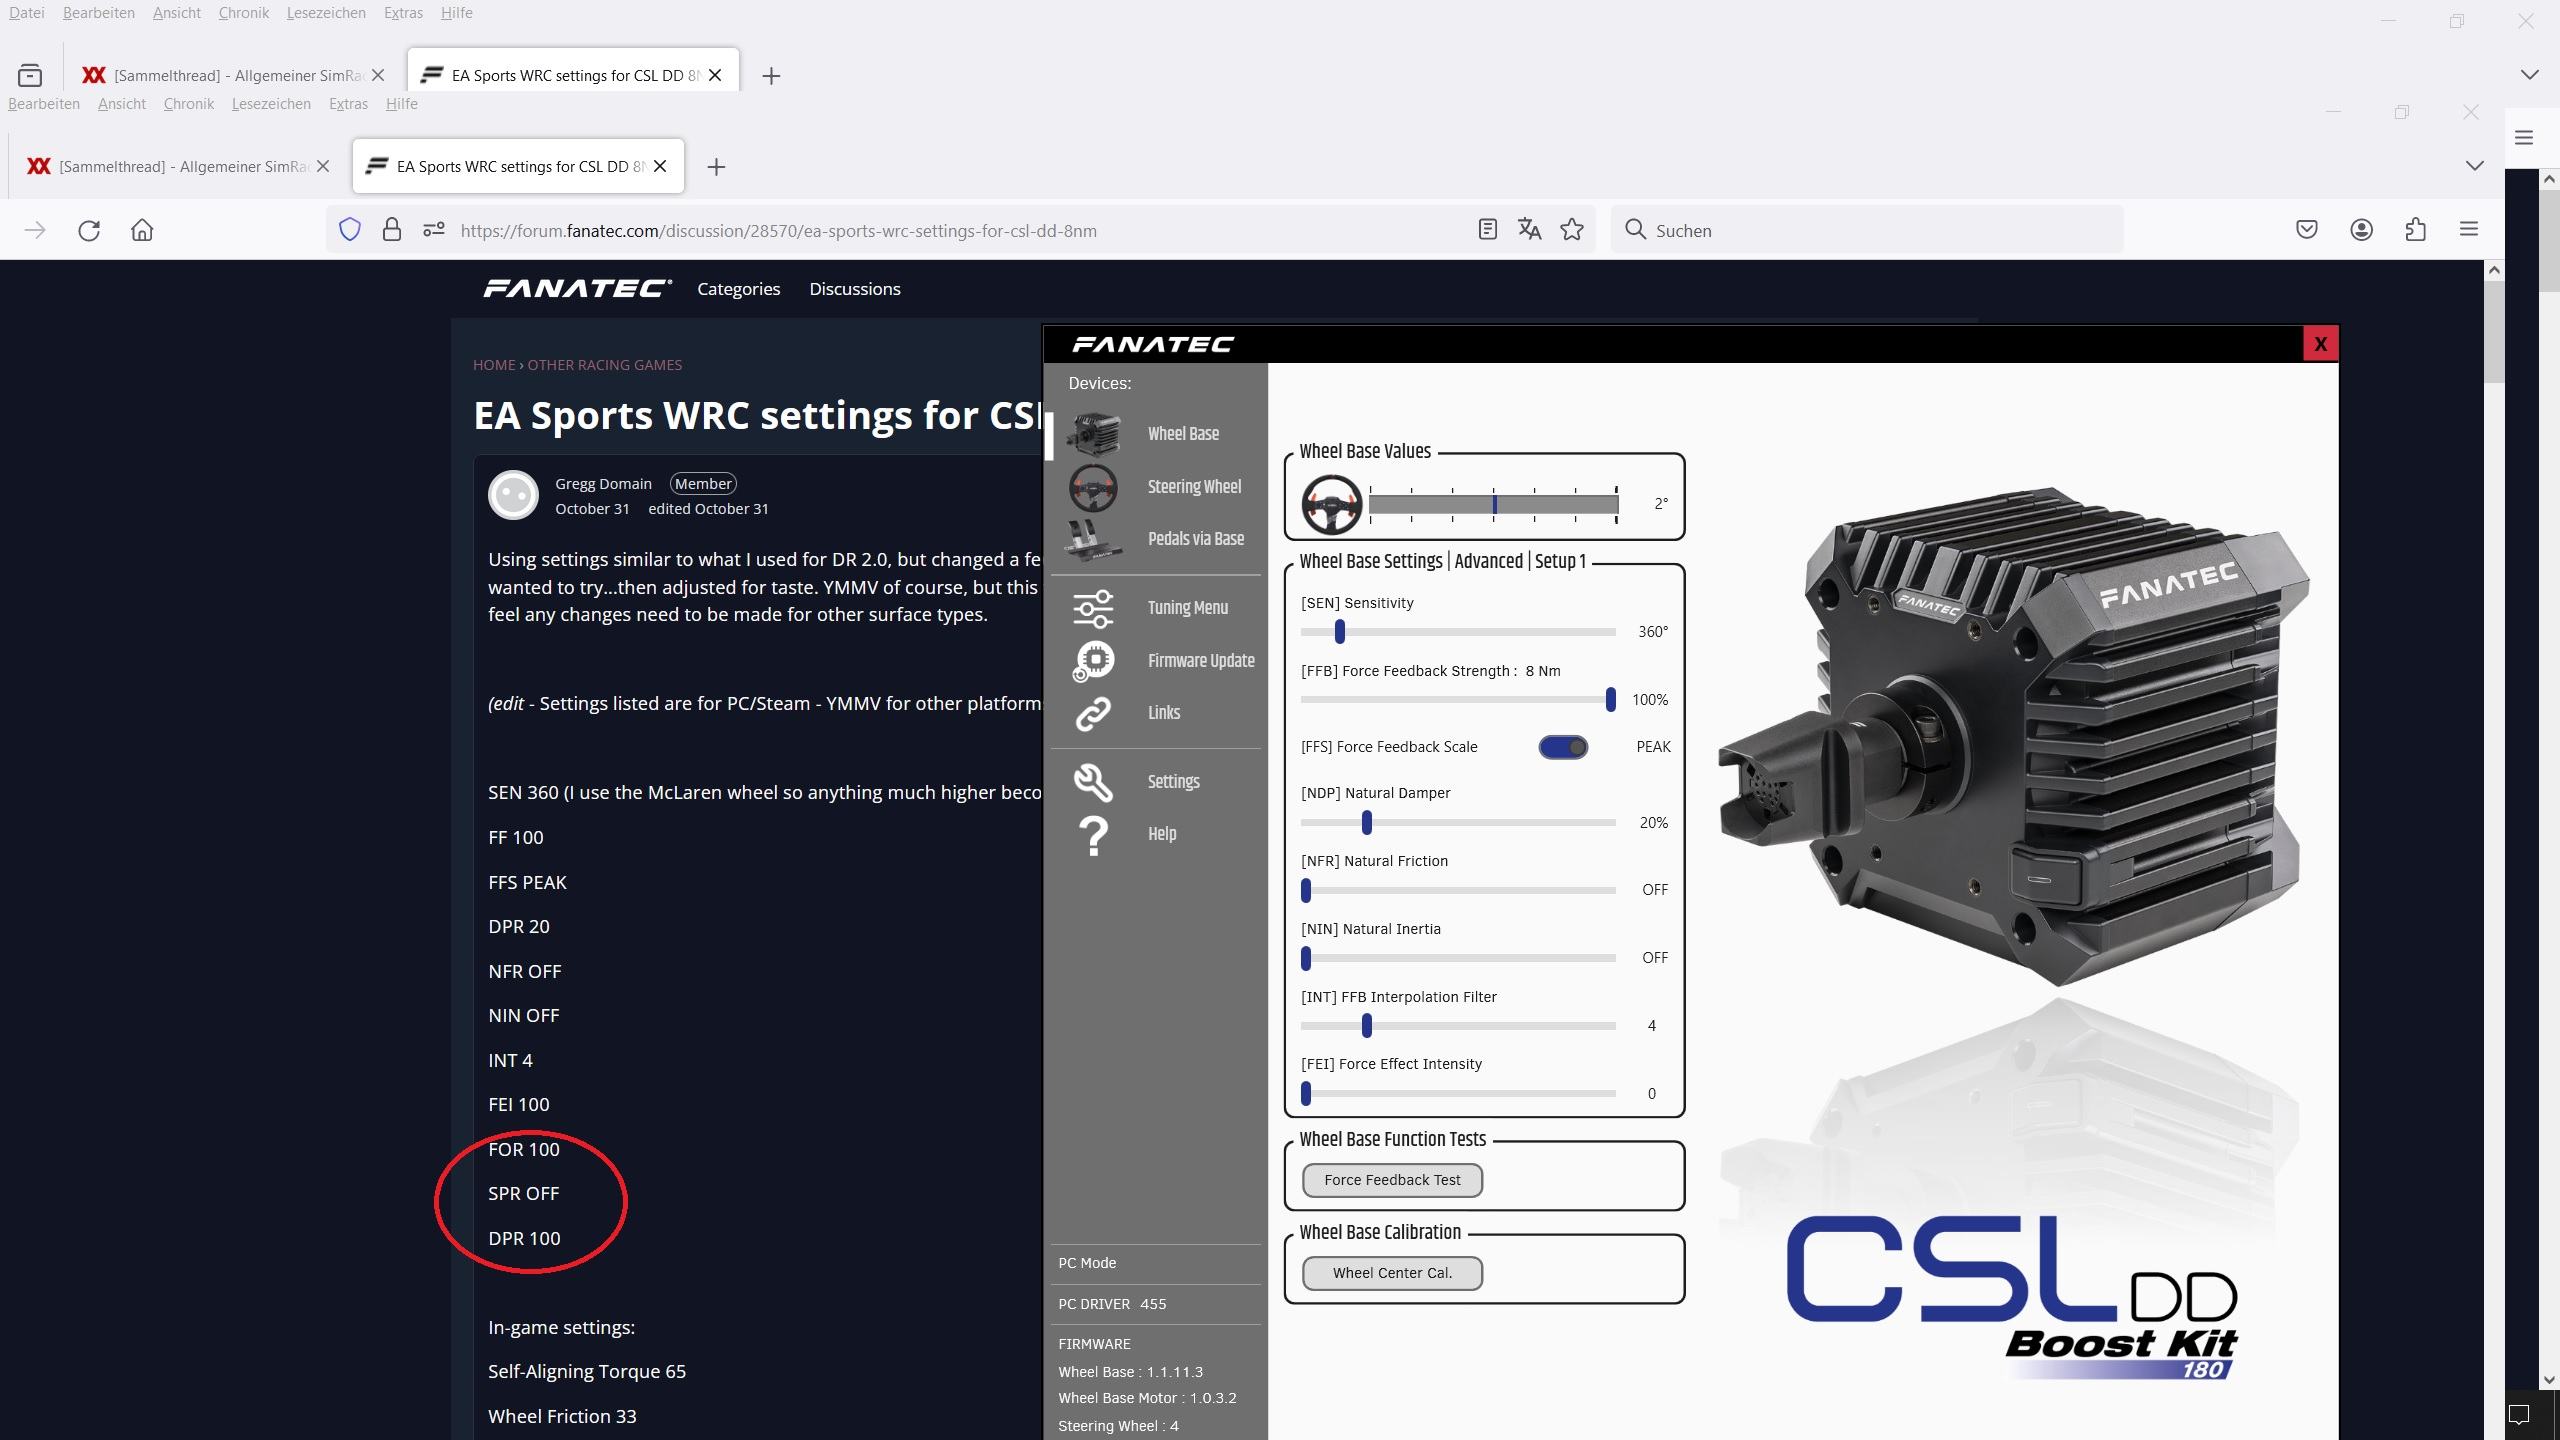2560x1440 pixels.
Task: Click the Suchen search field
Action: (x=1866, y=231)
